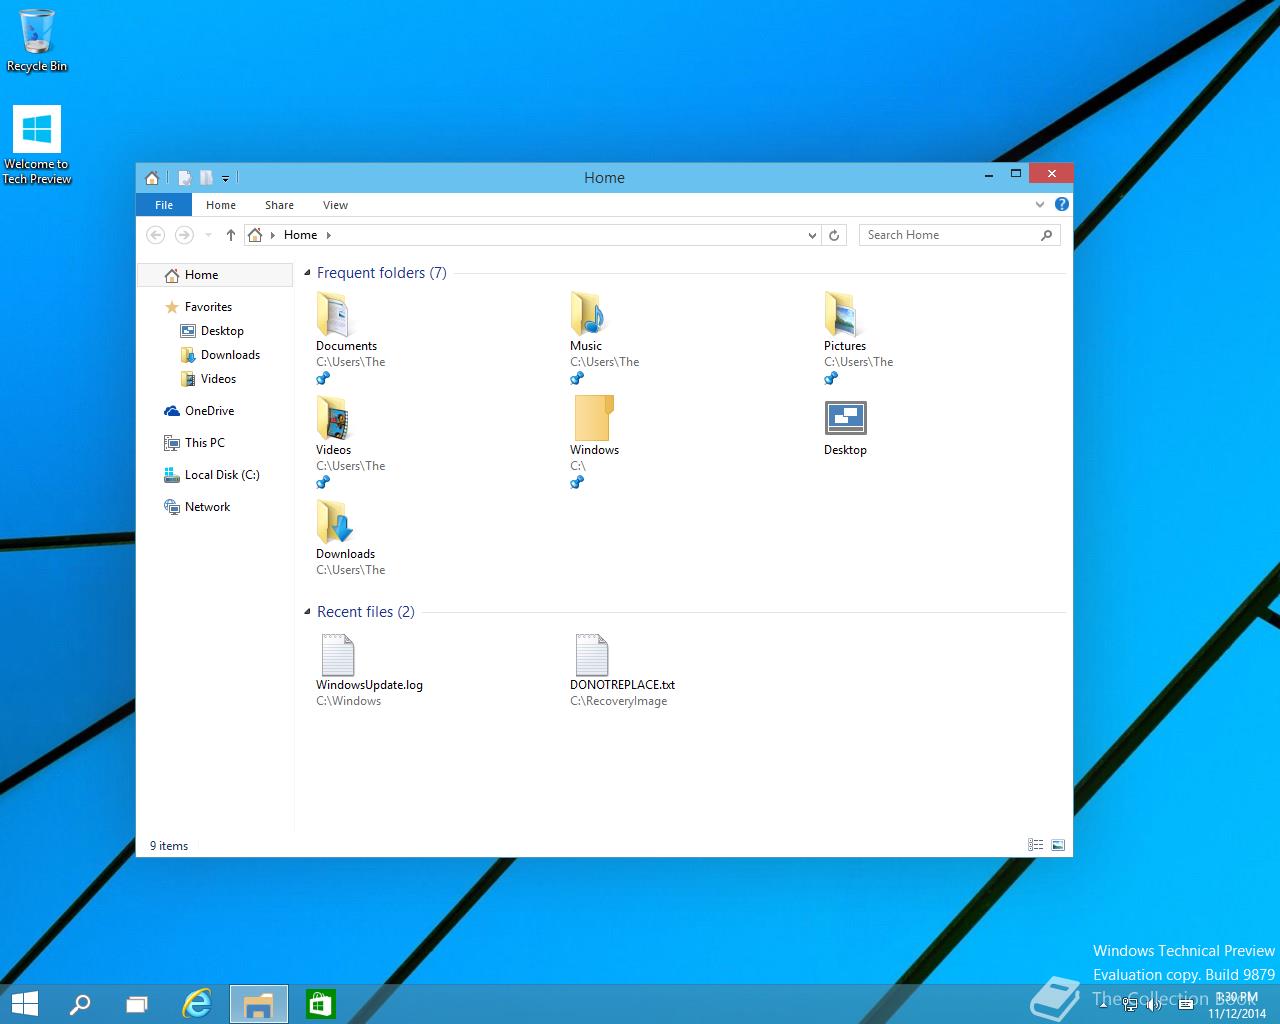Click the volume speaker tray icon
Screen dimensions: 1280x1024
(1155, 1004)
